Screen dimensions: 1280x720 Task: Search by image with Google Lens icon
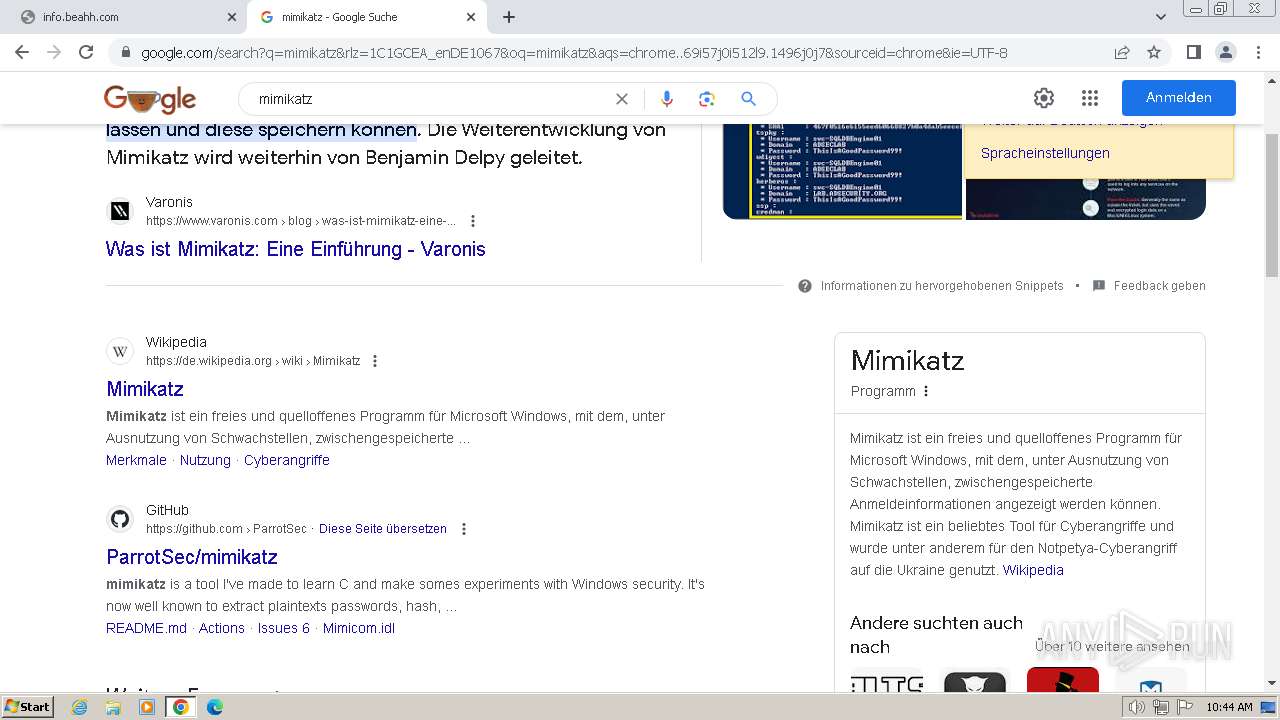[x=707, y=99]
